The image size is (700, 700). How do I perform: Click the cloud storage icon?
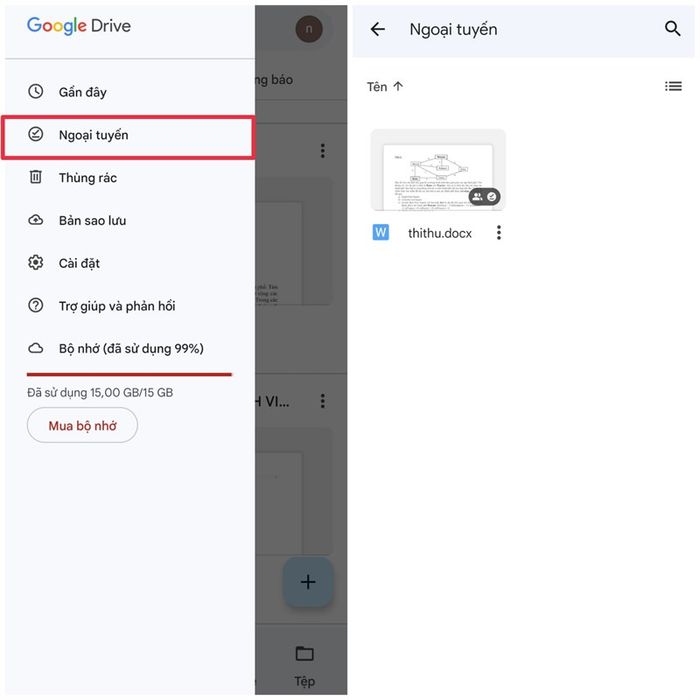(x=36, y=348)
